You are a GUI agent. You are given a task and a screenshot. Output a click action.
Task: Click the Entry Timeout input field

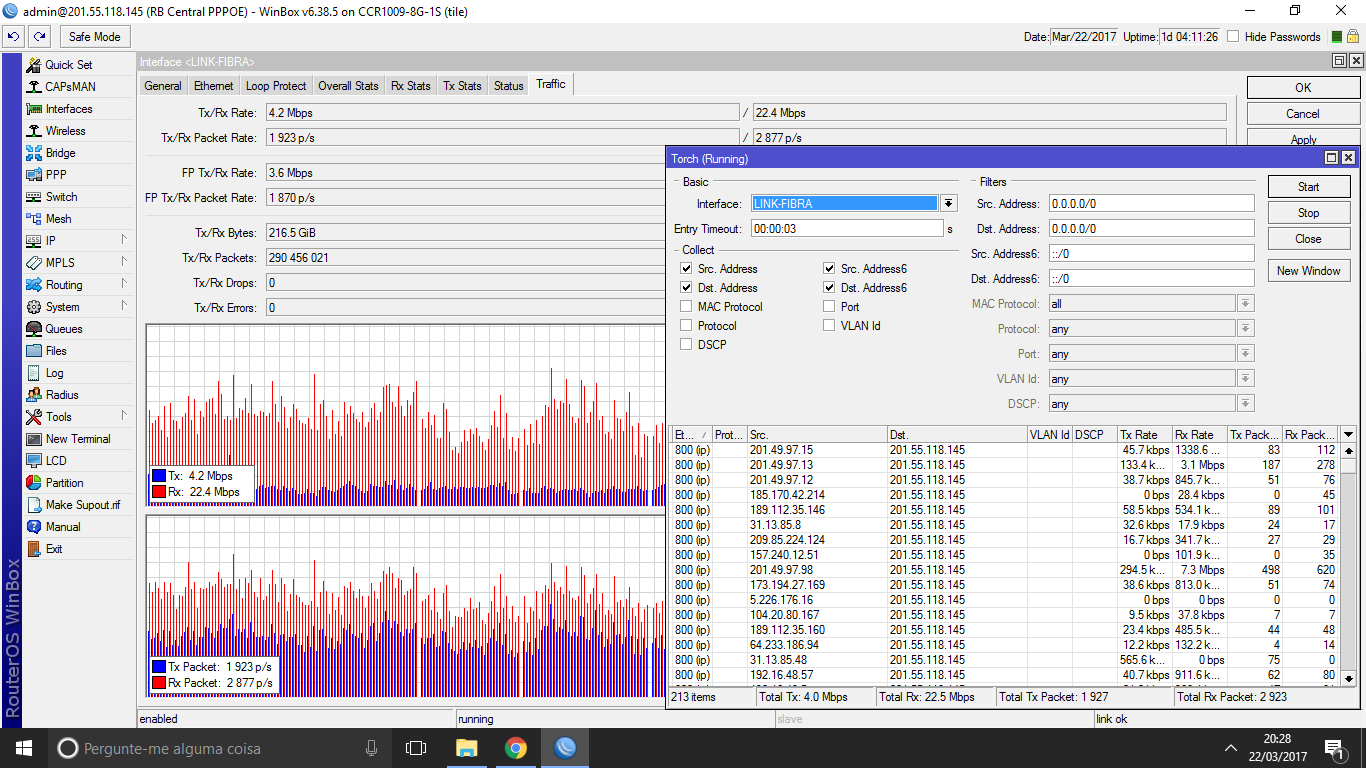tap(846, 229)
